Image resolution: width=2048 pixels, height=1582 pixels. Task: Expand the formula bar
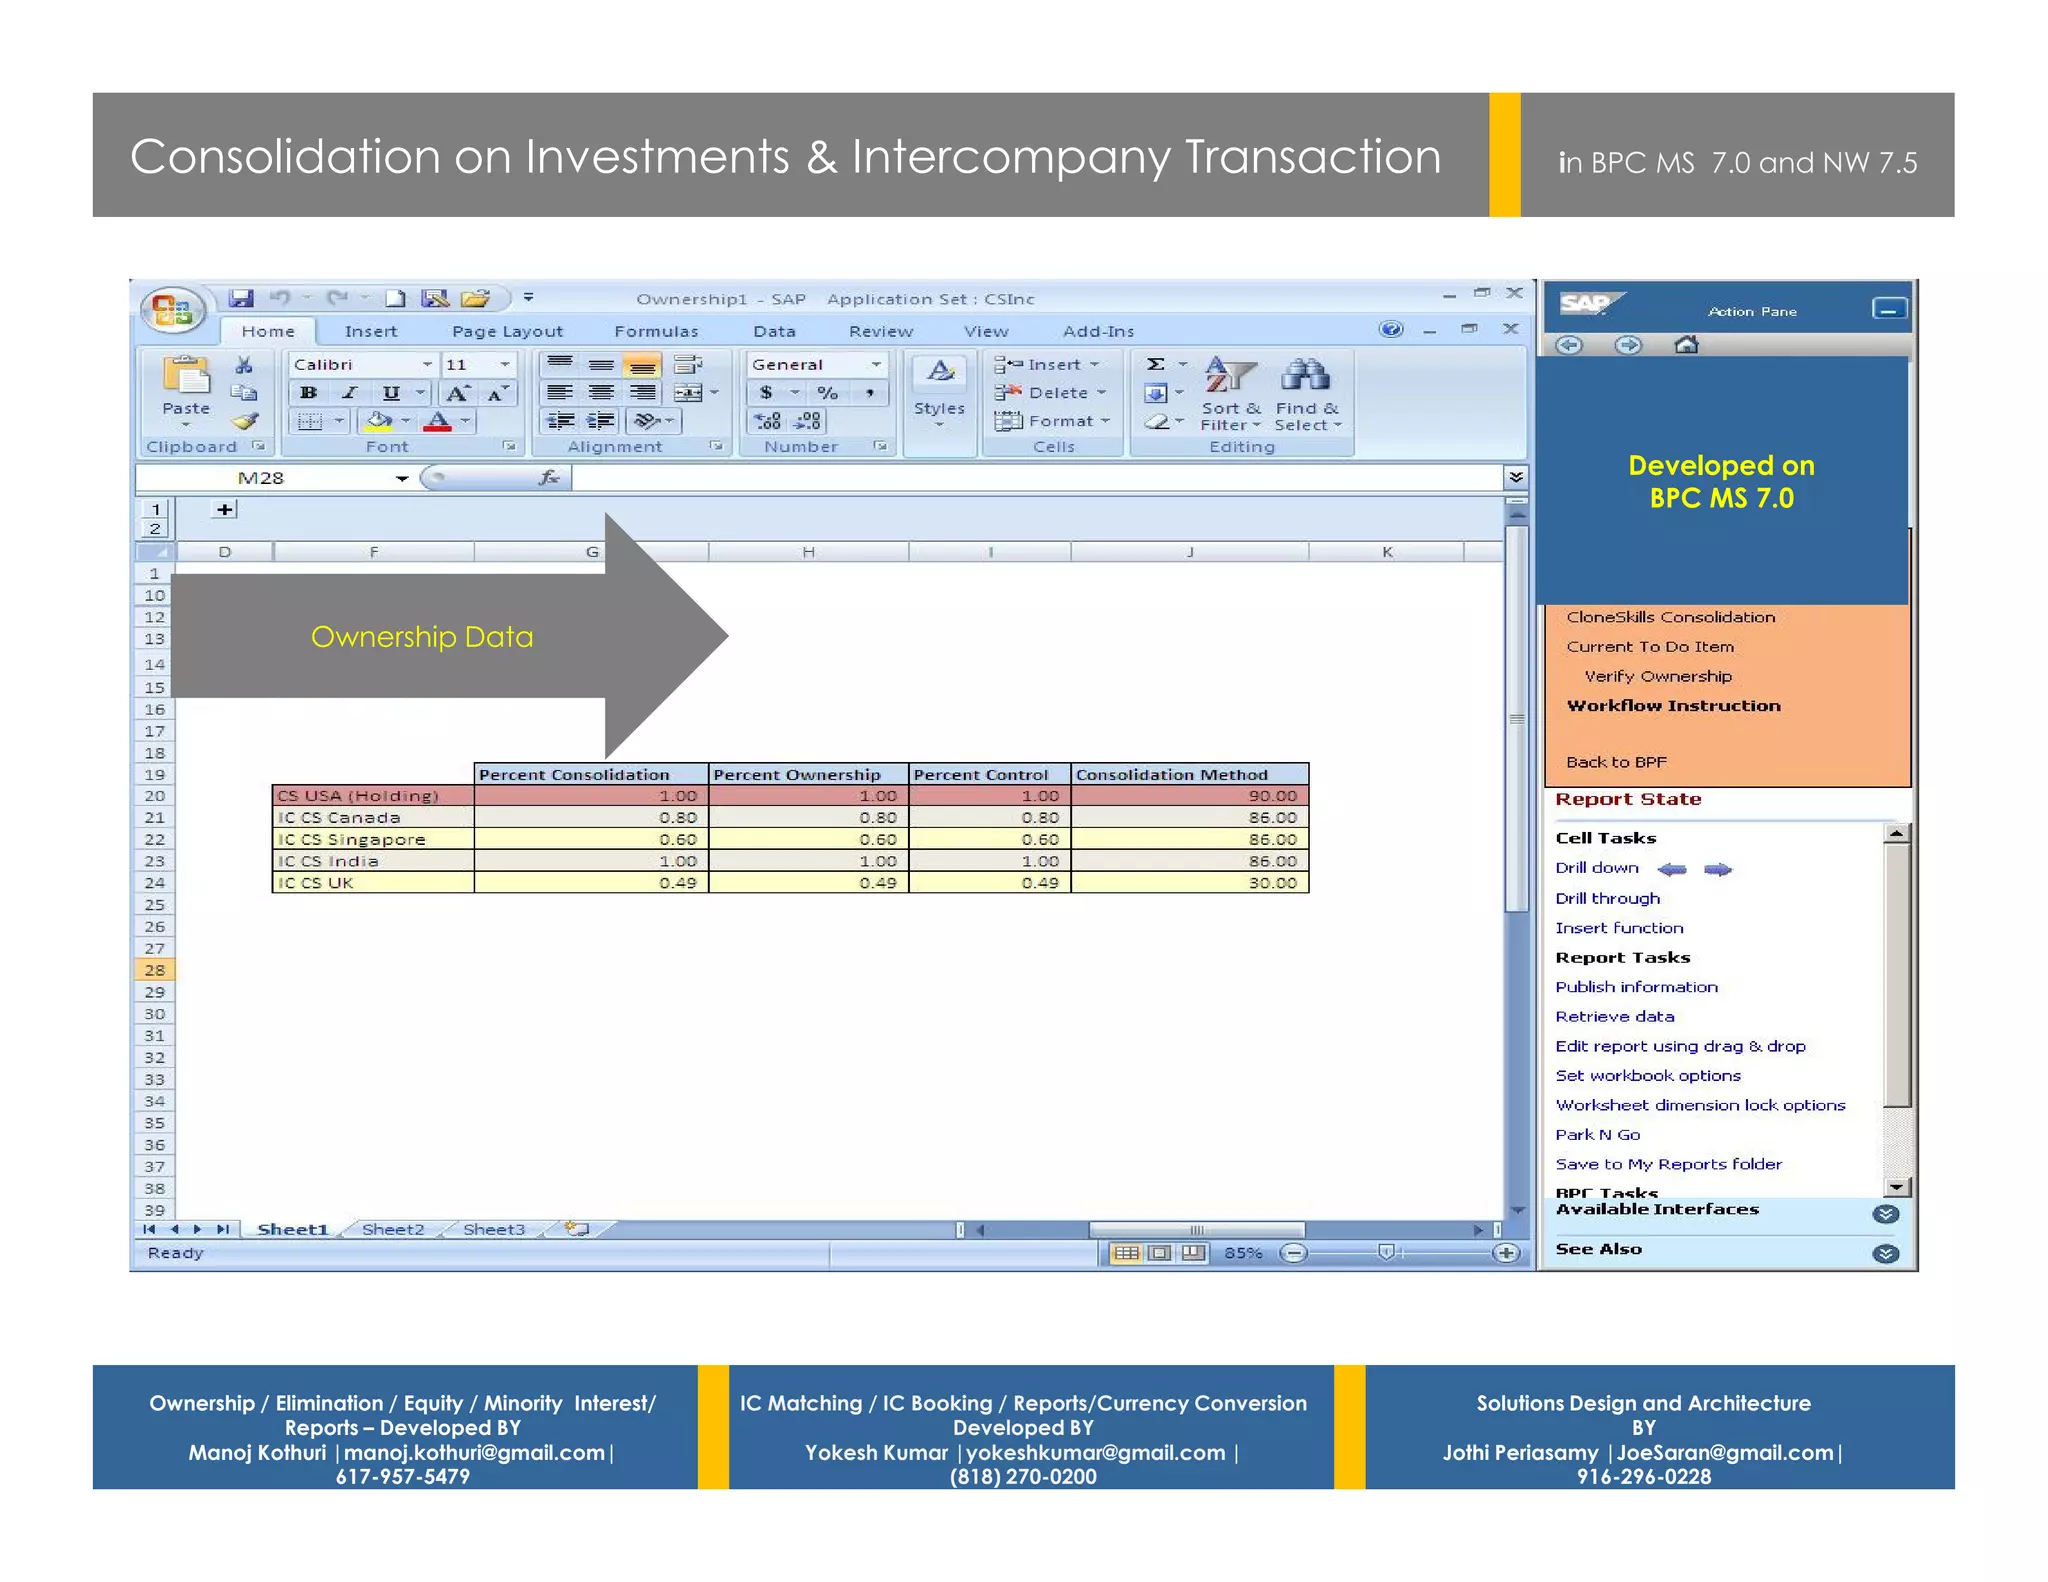(1516, 478)
